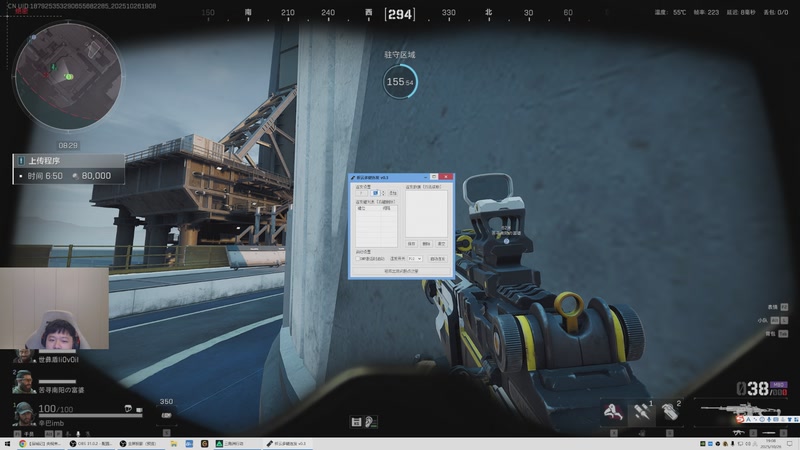The image size is (800, 450).
Task: Open the Windows notification center icon
Action: click(x=790, y=444)
